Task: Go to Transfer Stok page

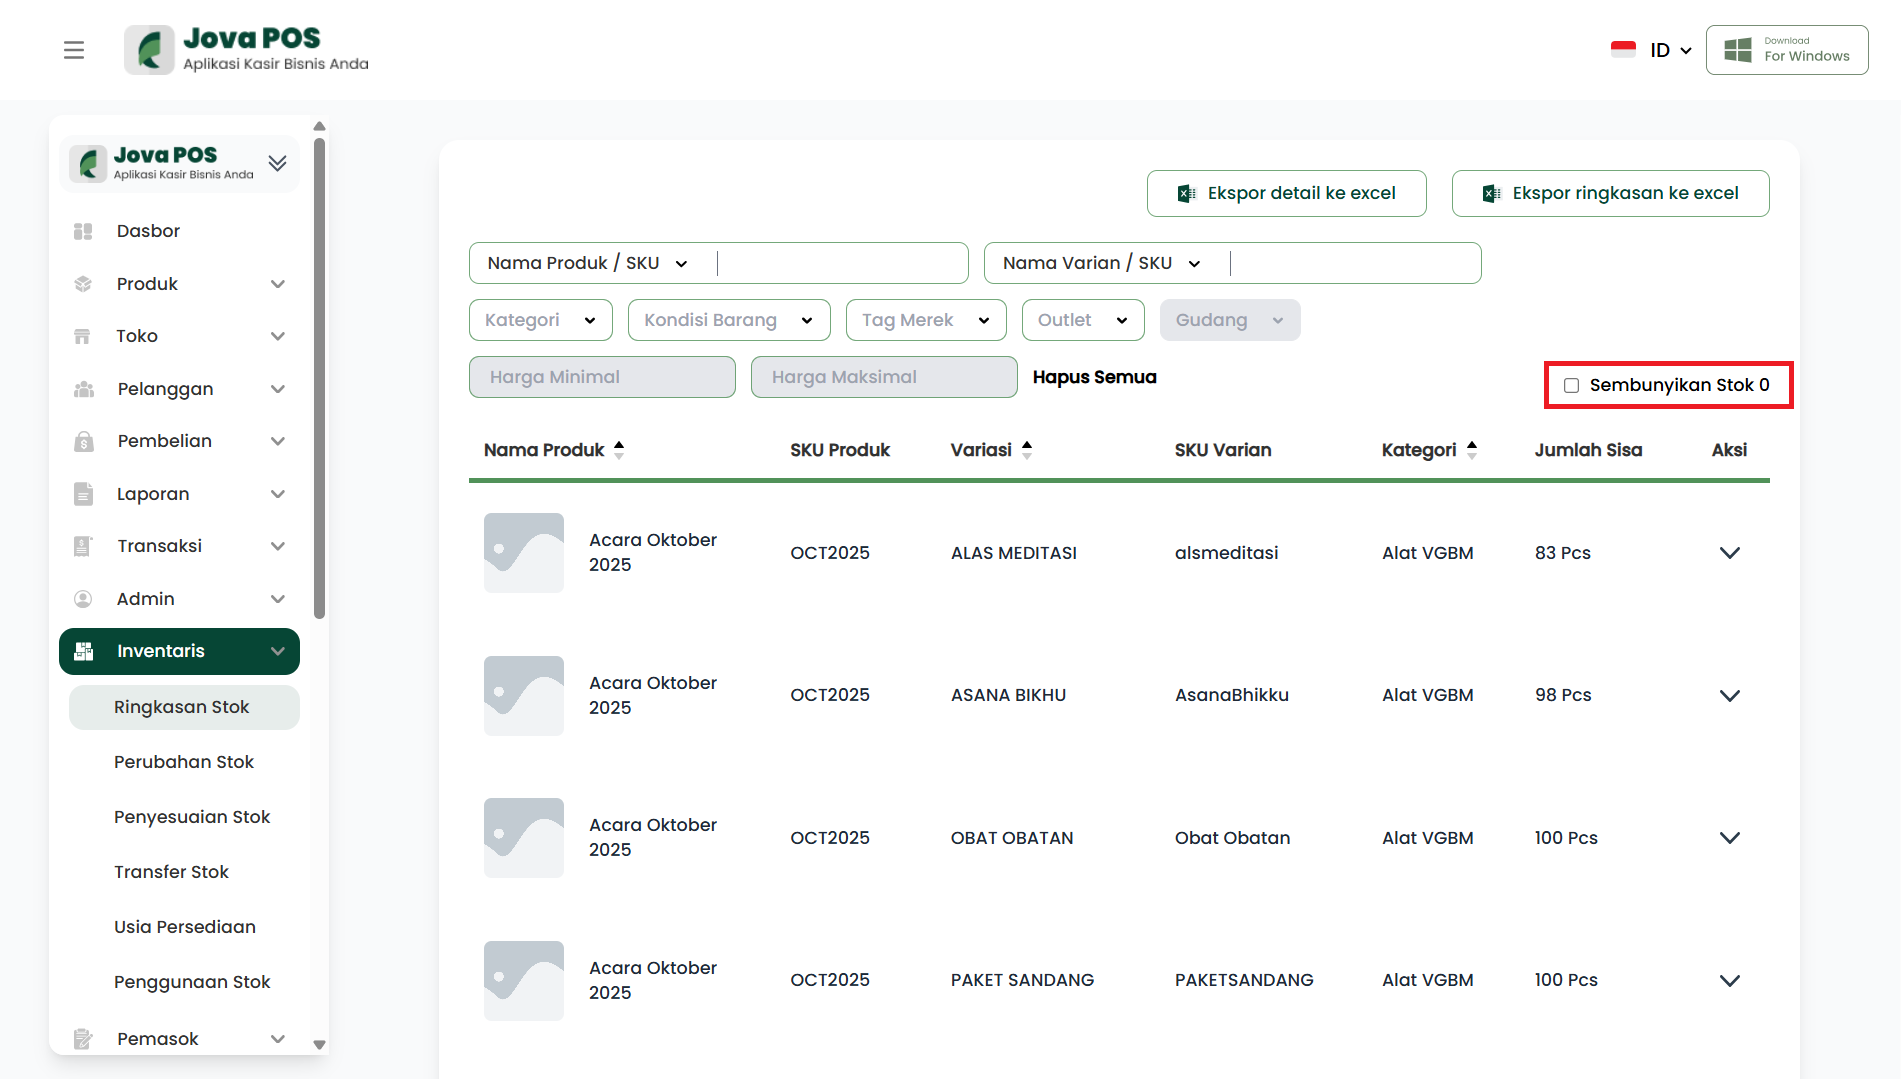Action: point(171,872)
